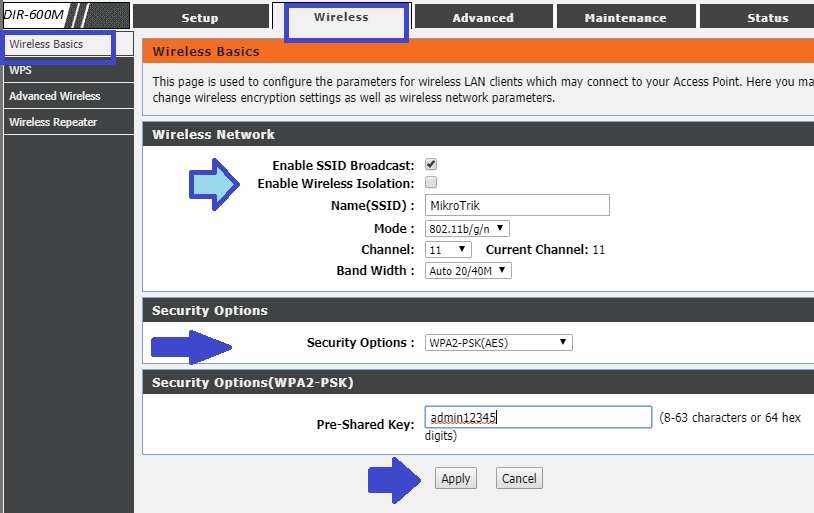Open the Channel dropdown set to 11
The image size is (814, 513).
pyautogui.click(x=448, y=250)
